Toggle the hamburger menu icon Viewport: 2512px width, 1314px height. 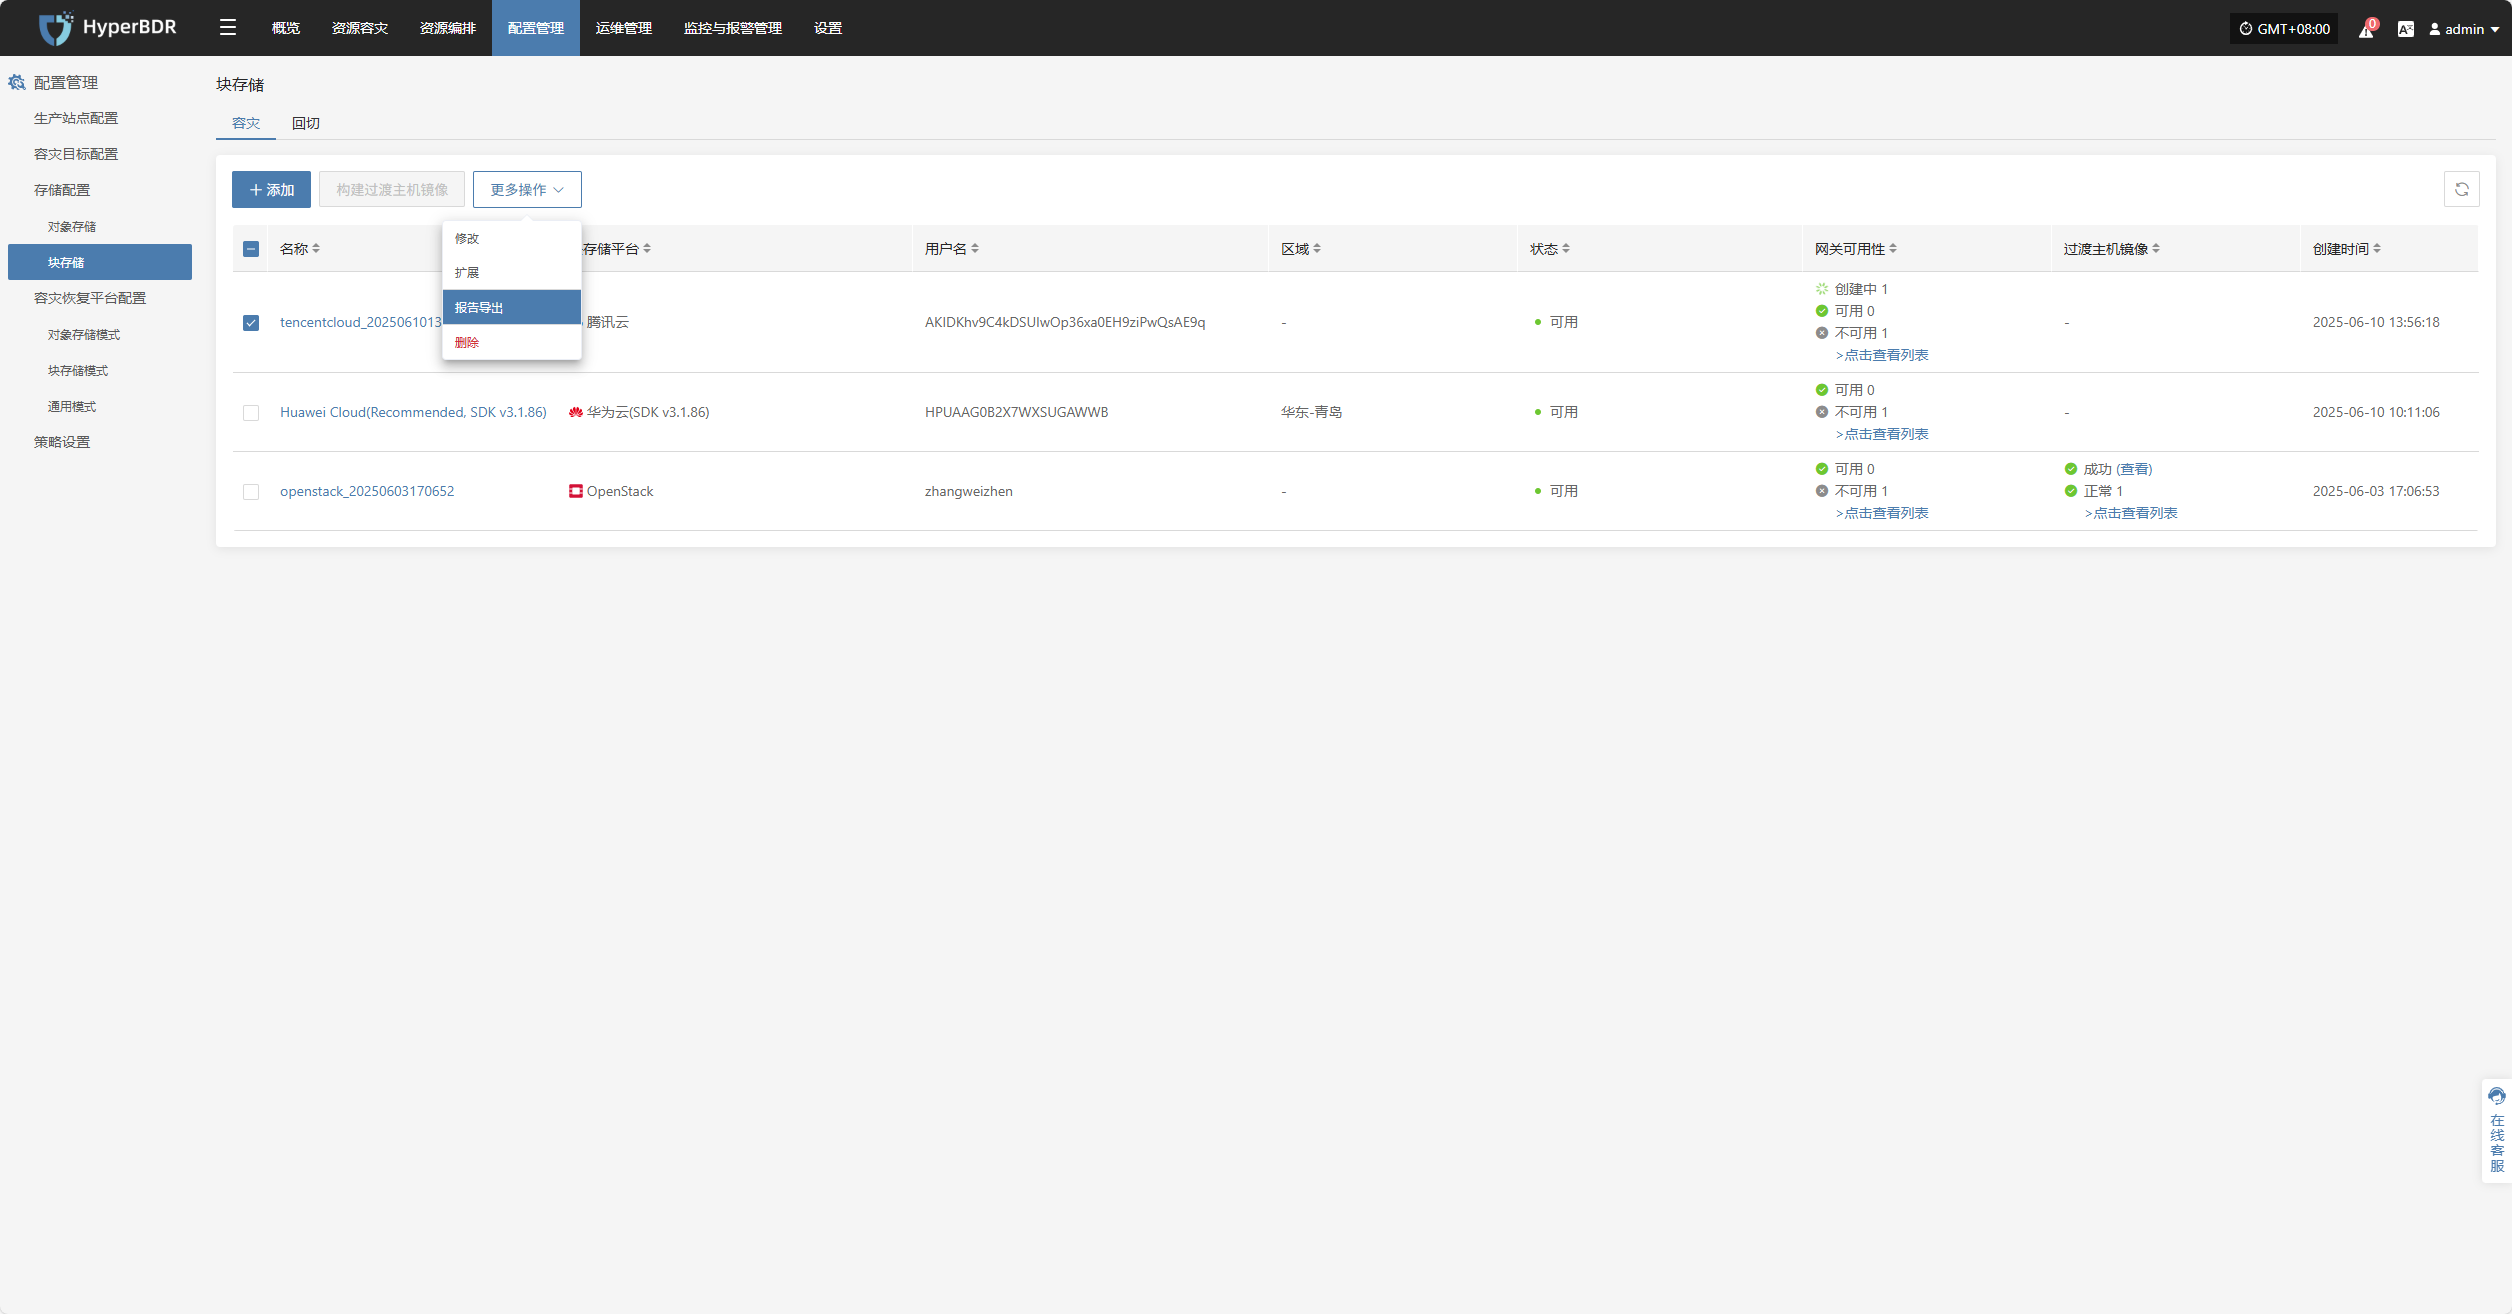click(228, 28)
